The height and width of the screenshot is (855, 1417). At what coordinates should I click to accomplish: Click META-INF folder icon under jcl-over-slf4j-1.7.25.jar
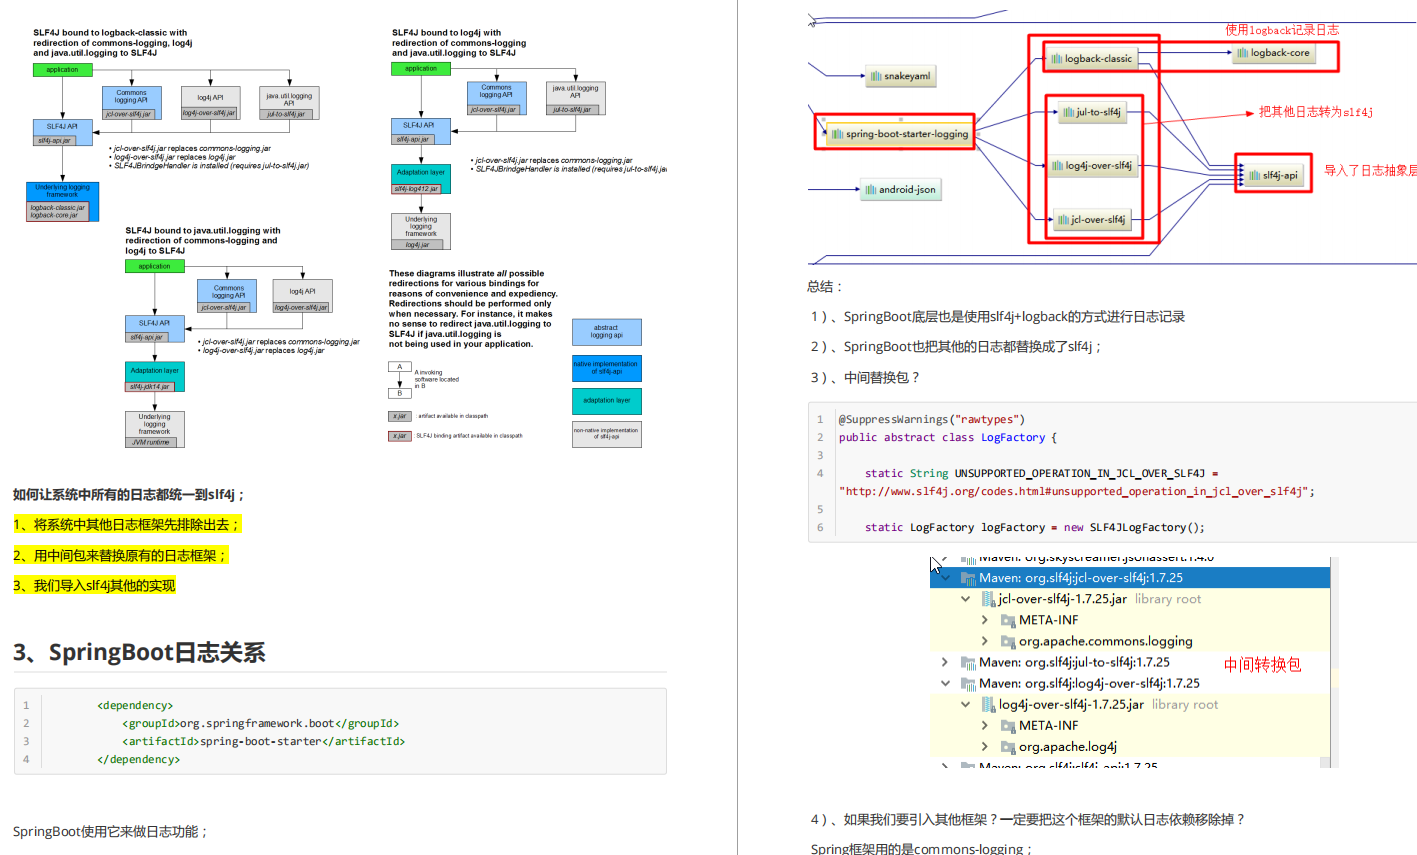[x=1008, y=620]
